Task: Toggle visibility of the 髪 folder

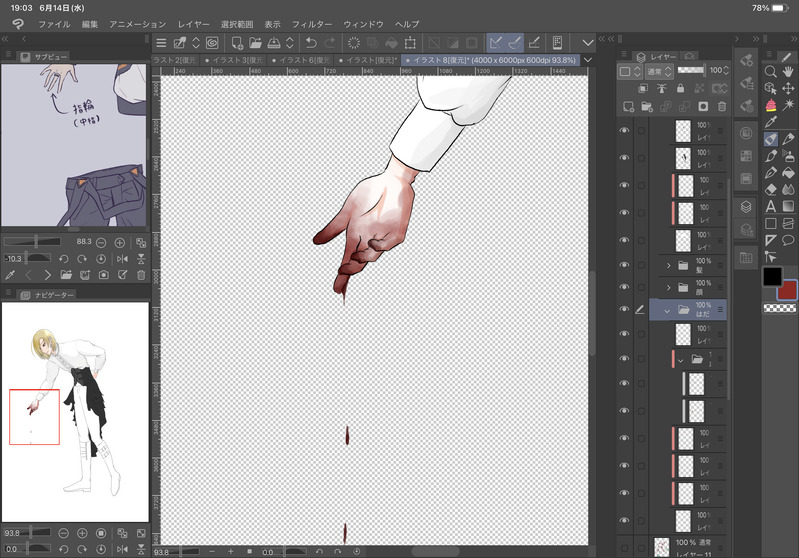Action: (624, 265)
